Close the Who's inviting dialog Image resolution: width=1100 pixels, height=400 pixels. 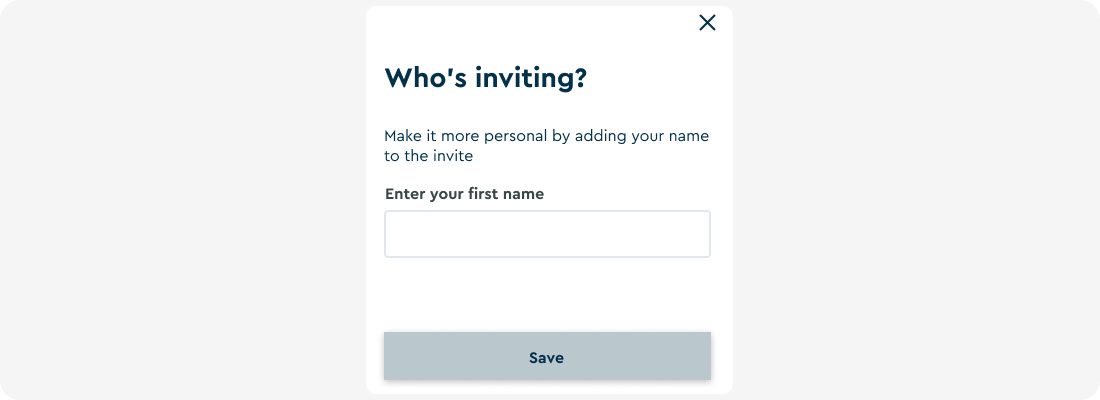tap(707, 23)
